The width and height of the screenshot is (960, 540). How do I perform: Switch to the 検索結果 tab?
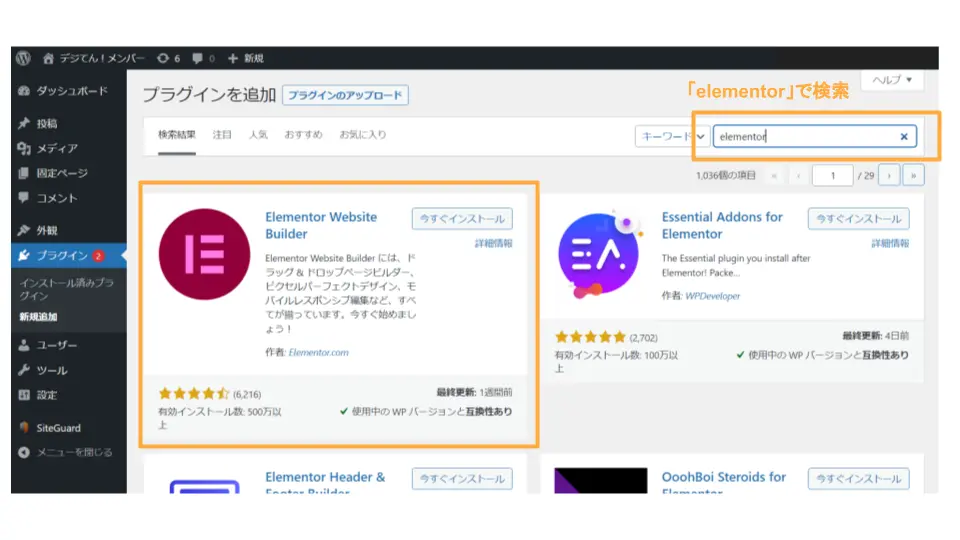(177, 135)
